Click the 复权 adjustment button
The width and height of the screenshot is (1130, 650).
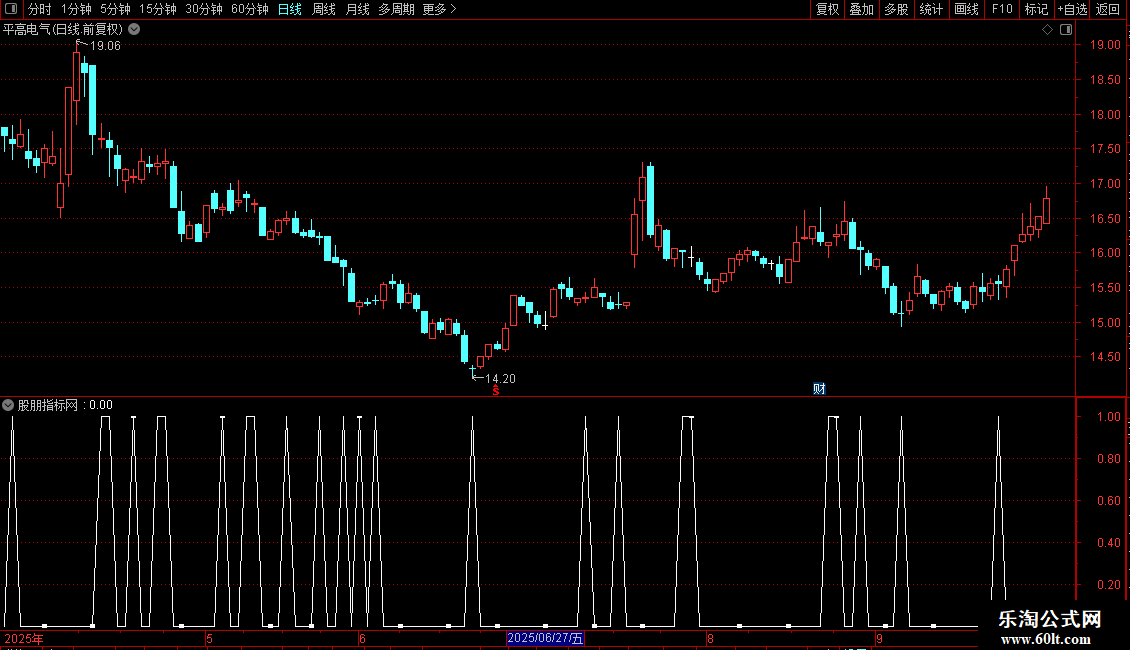pyautogui.click(x=827, y=9)
